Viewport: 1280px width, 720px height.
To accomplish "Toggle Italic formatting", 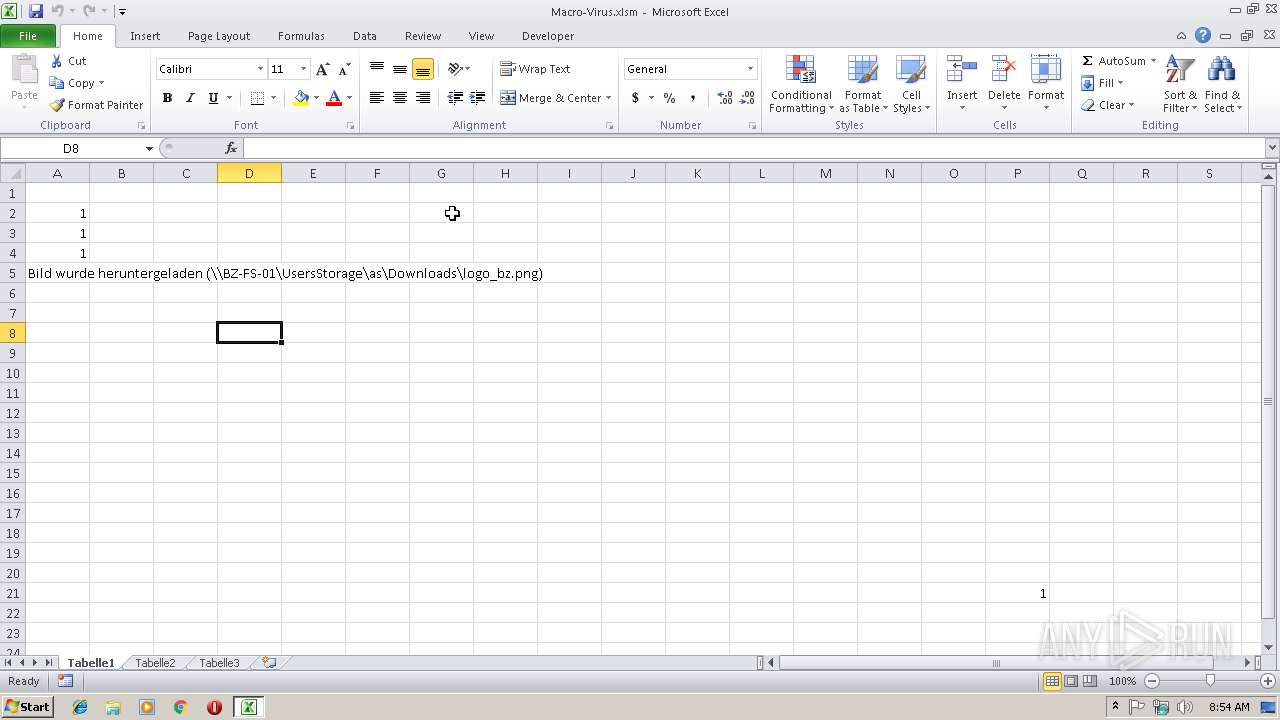I will tap(190, 98).
